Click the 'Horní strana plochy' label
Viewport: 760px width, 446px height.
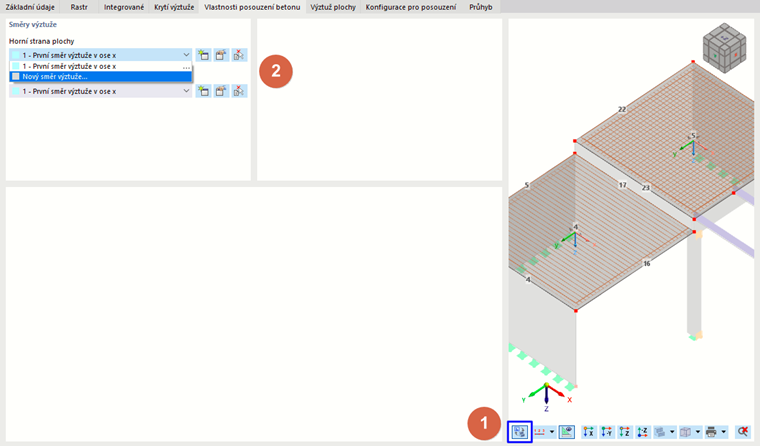pos(42,41)
